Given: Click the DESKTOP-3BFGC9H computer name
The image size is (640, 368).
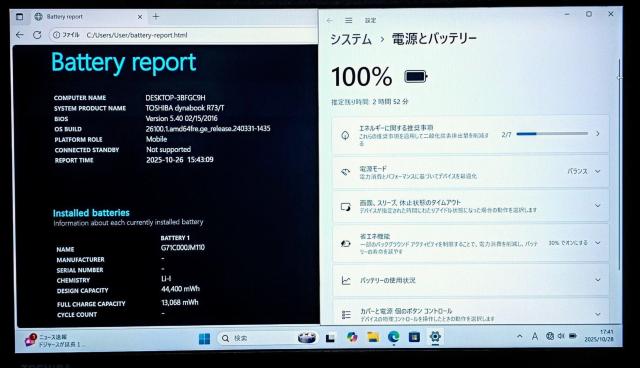Looking at the screenshot, I should (176, 98).
